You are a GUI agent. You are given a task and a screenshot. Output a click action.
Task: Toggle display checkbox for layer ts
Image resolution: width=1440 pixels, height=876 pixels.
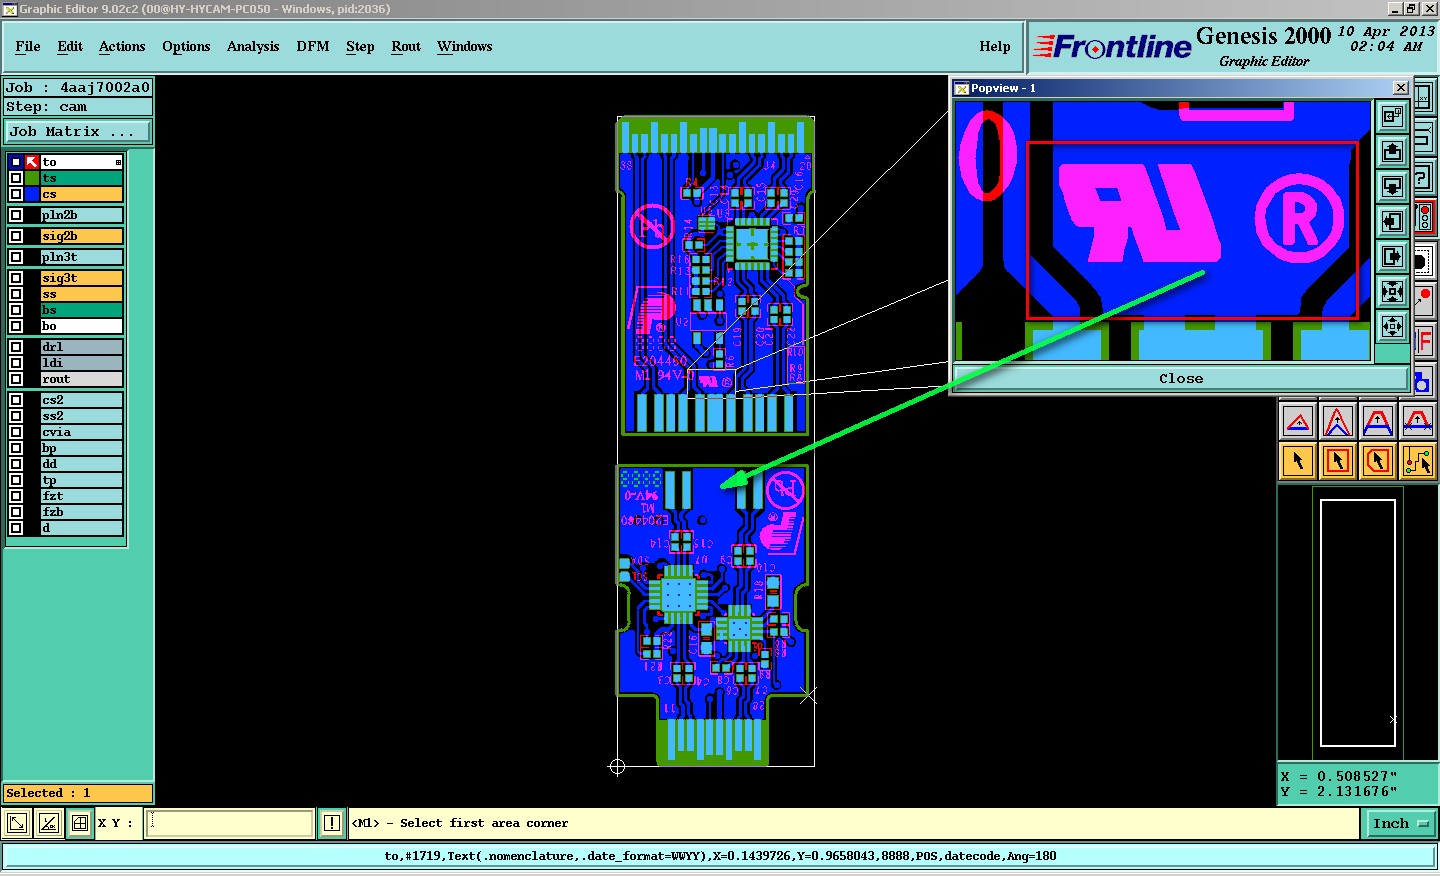click(x=16, y=178)
